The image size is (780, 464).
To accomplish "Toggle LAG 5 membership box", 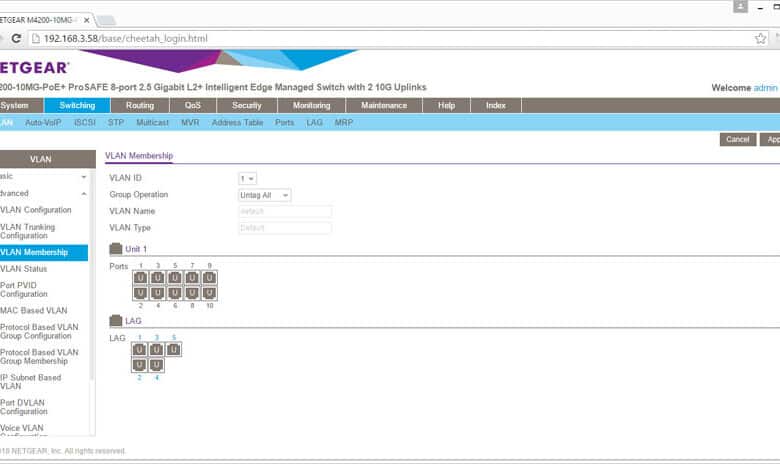I will point(174,350).
